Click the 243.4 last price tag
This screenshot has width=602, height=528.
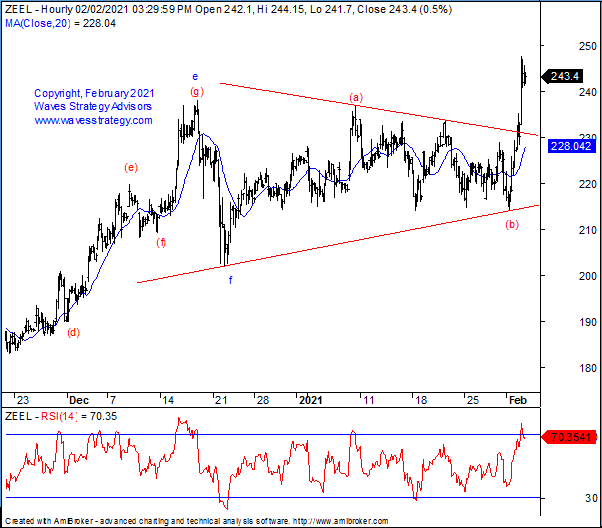point(562,76)
